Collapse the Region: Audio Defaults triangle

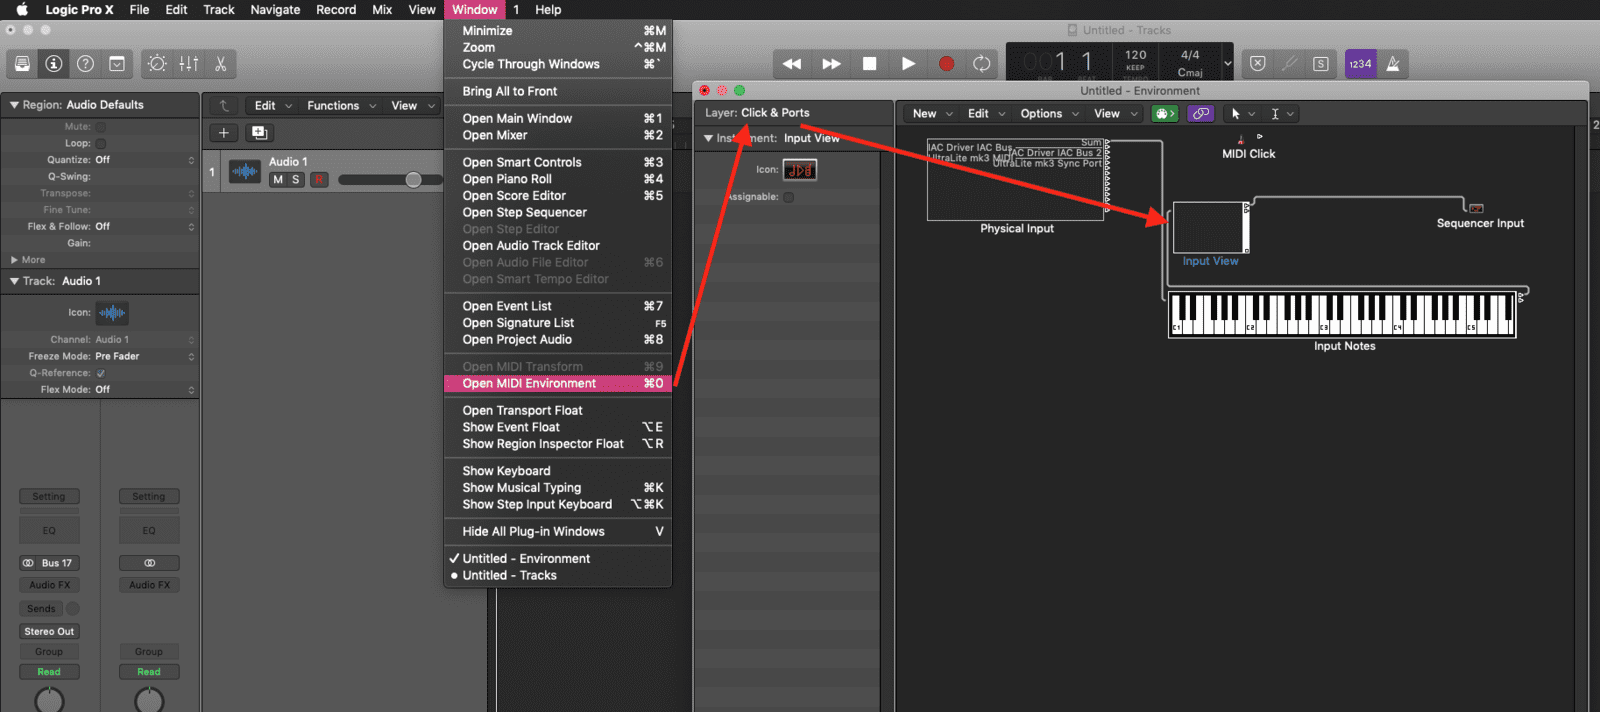(x=14, y=105)
